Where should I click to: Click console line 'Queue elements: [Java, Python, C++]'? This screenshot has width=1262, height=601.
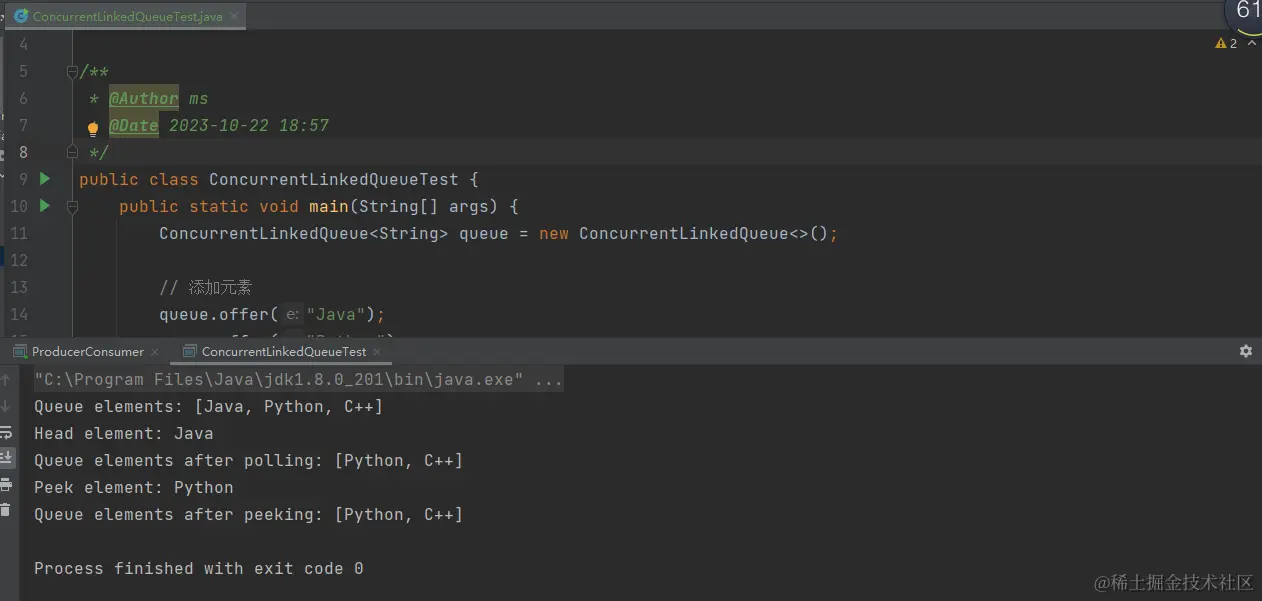209,407
